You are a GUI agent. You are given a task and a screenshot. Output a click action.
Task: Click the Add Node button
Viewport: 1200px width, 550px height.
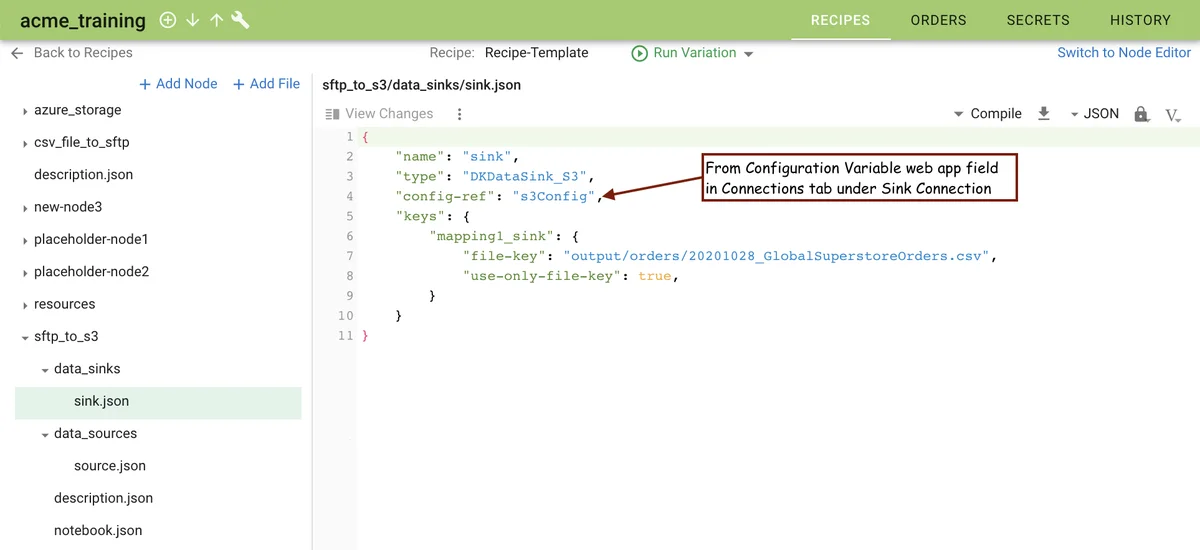[x=178, y=84]
